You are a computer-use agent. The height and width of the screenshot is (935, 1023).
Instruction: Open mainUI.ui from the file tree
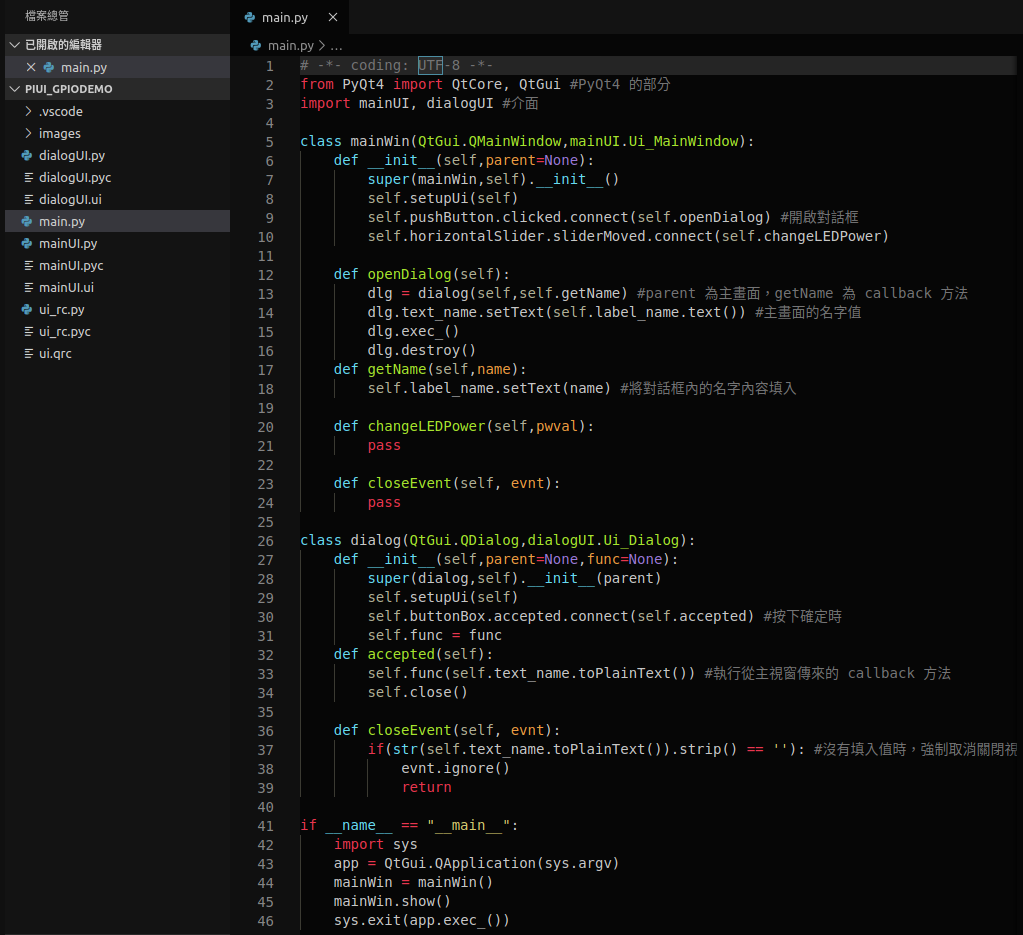pyautogui.click(x=117, y=288)
